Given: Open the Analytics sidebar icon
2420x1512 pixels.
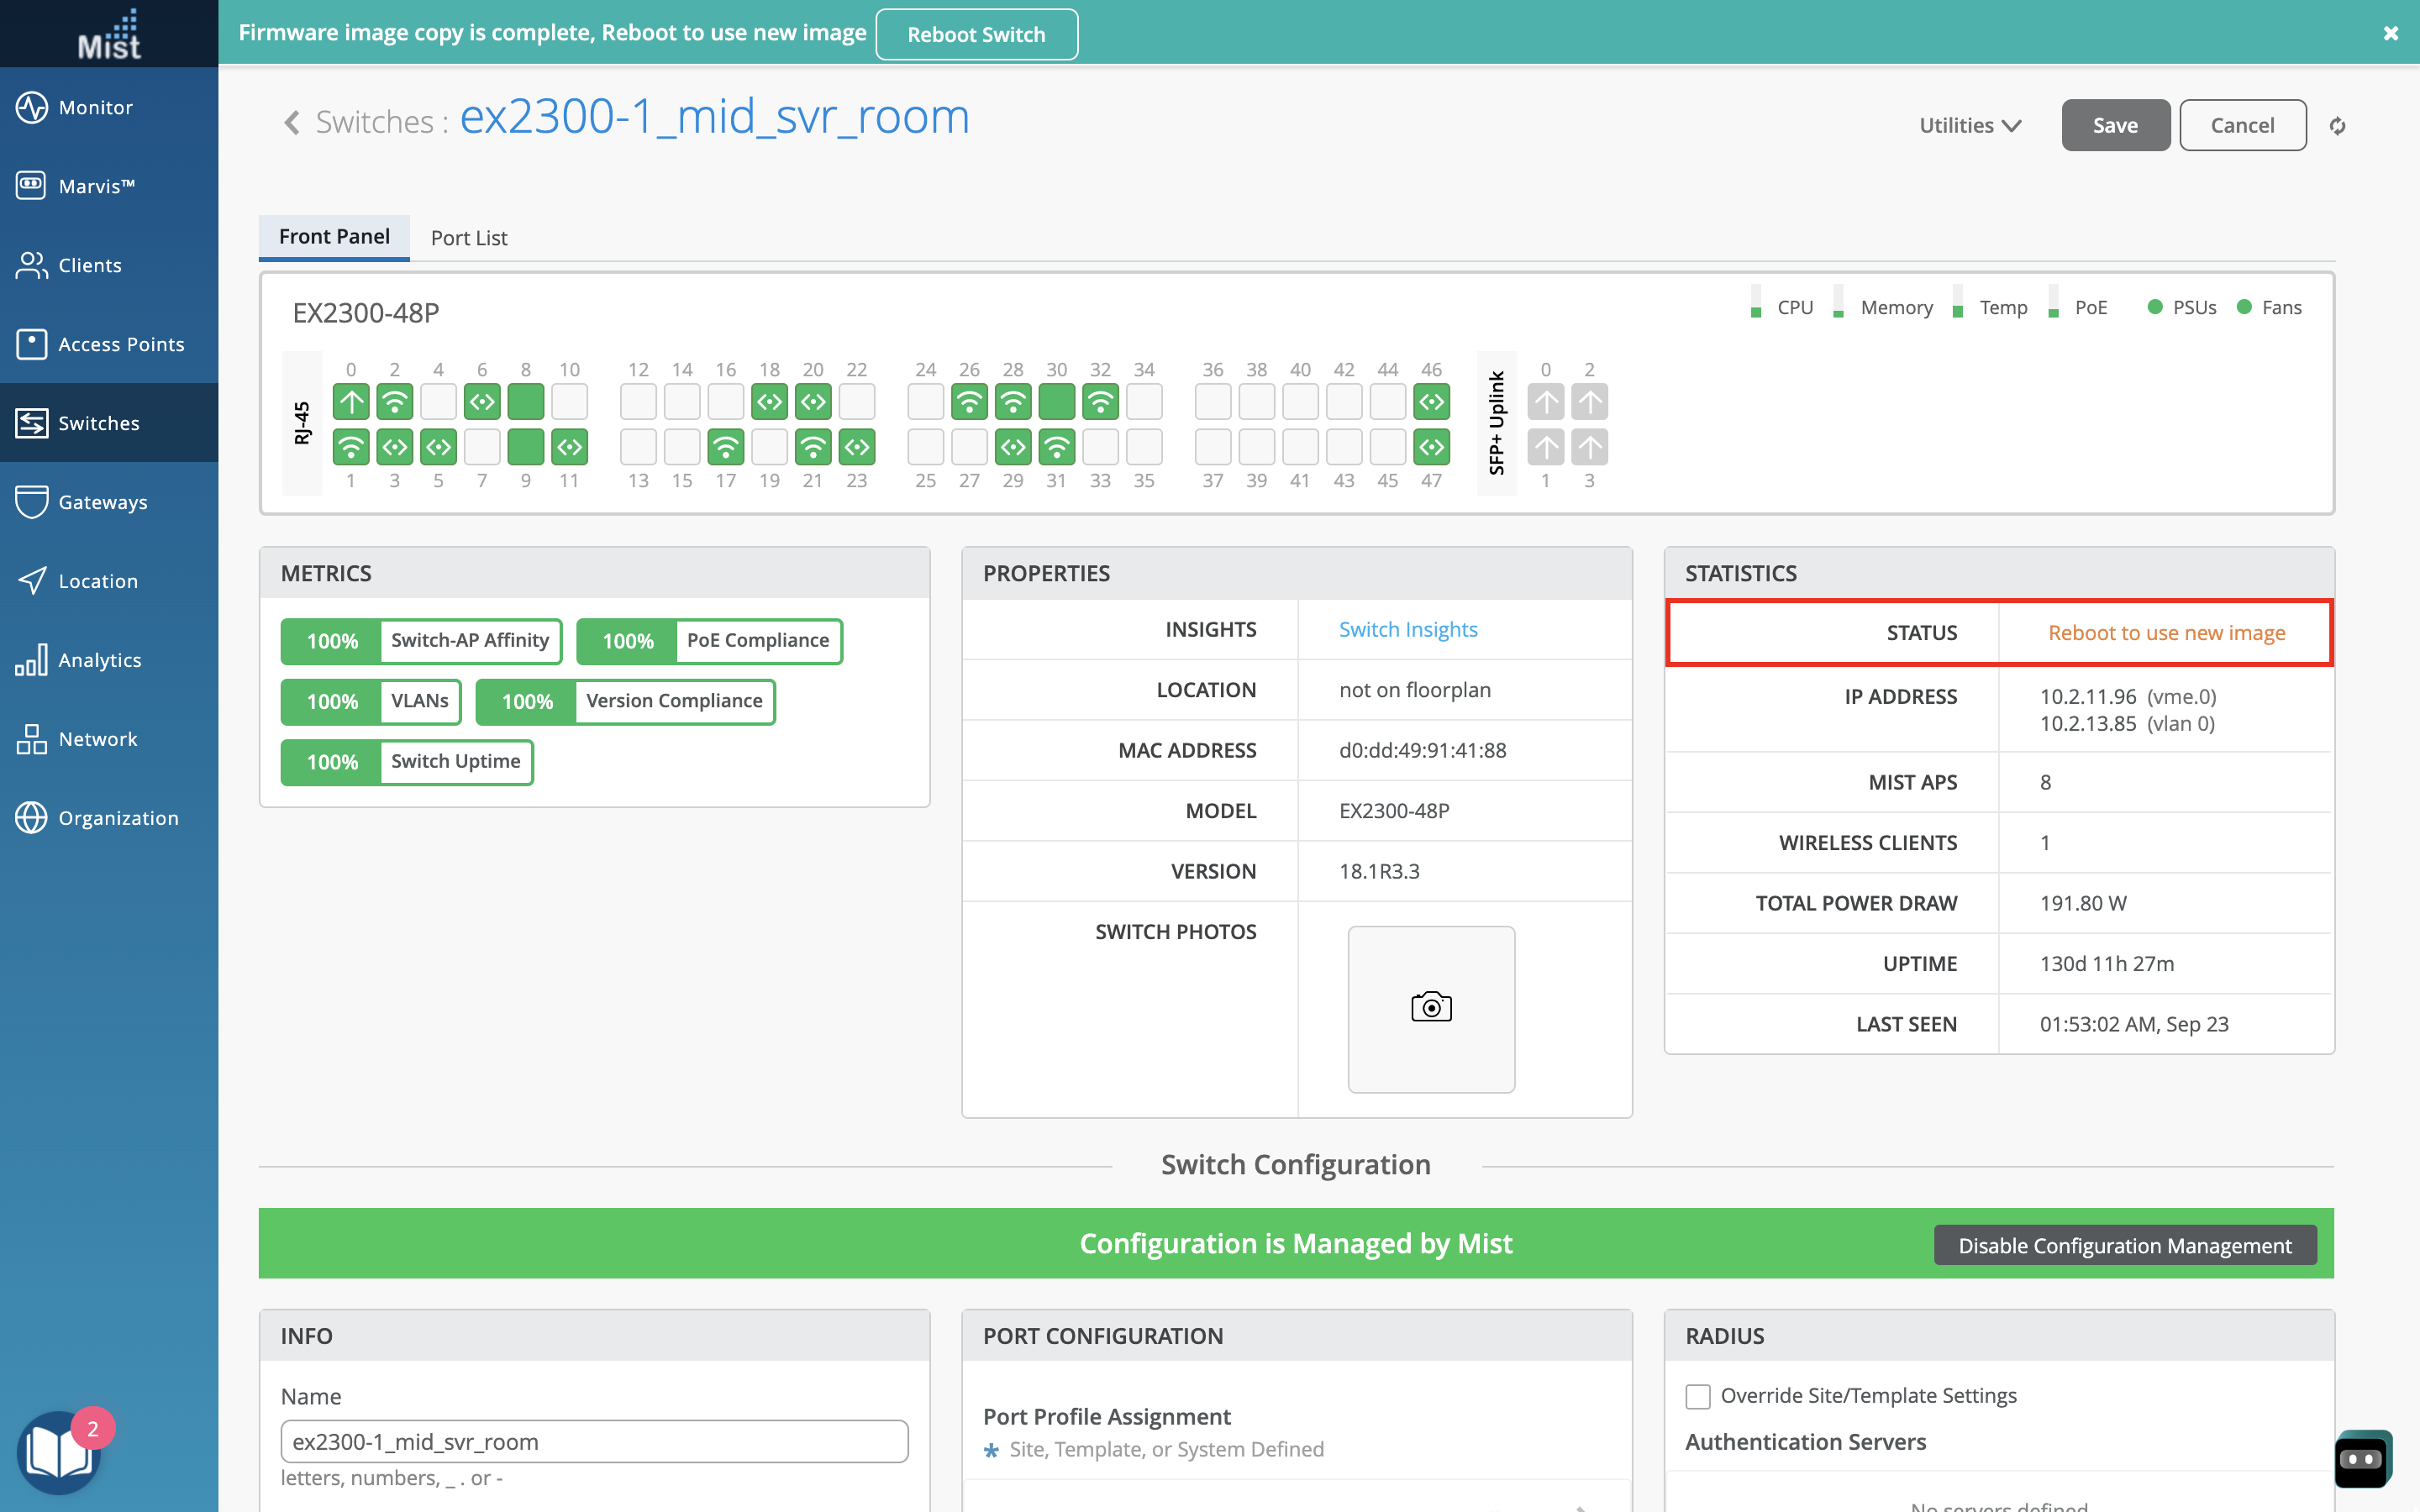Looking at the screenshot, I should (32, 660).
